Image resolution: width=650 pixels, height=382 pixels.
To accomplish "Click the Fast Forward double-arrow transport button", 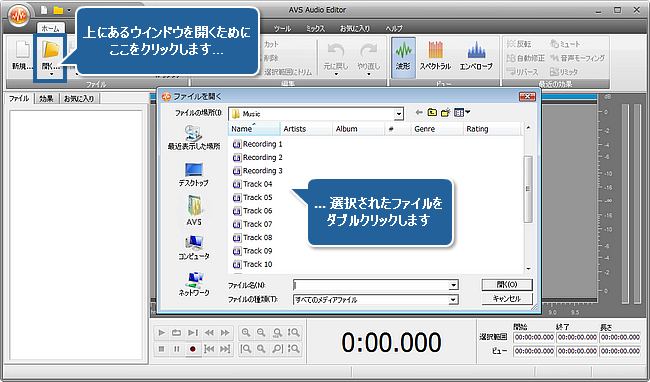I will [x=225, y=333].
